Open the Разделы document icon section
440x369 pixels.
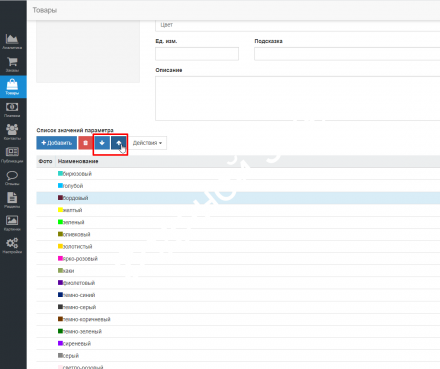12,200
